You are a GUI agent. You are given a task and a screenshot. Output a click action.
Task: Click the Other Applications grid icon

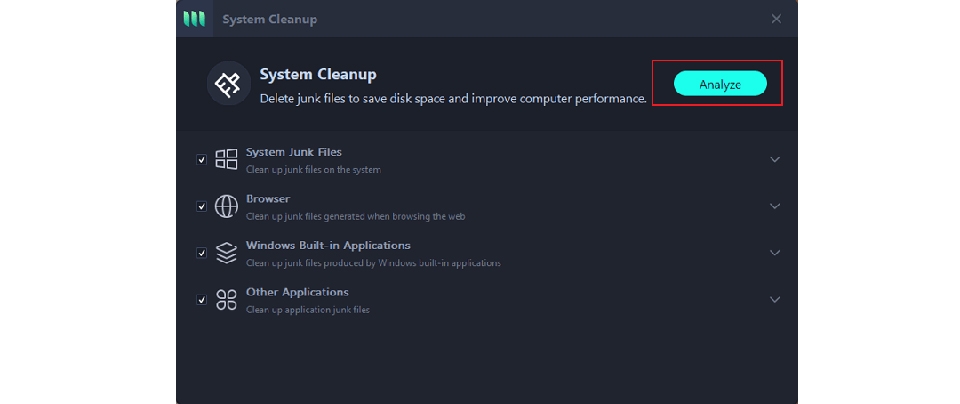(x=227, y=299)
